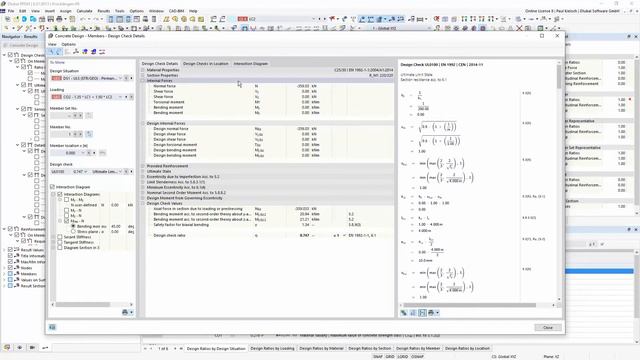Switch to Design Checks in Location tab
Image resolution: width=640 pixels, height=360 pixels.
[x=205, y=64]
